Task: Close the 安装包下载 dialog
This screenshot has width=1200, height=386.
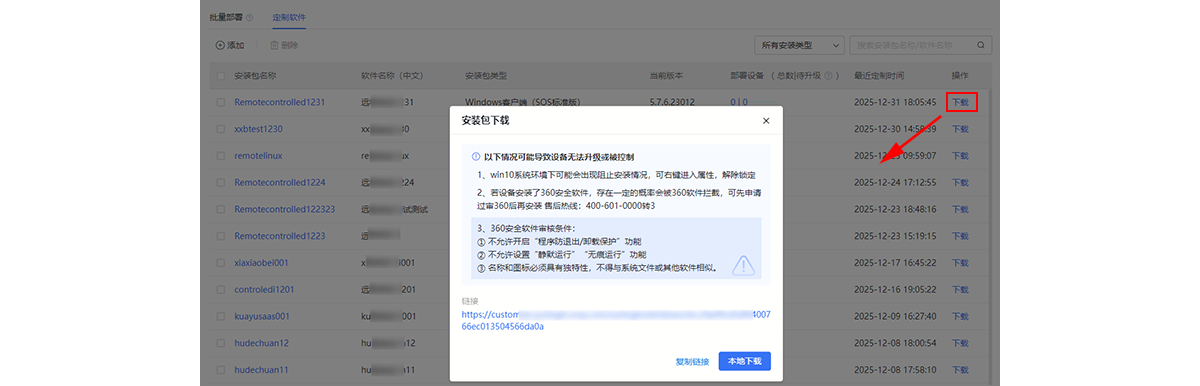Action: (x=766, y=120)
